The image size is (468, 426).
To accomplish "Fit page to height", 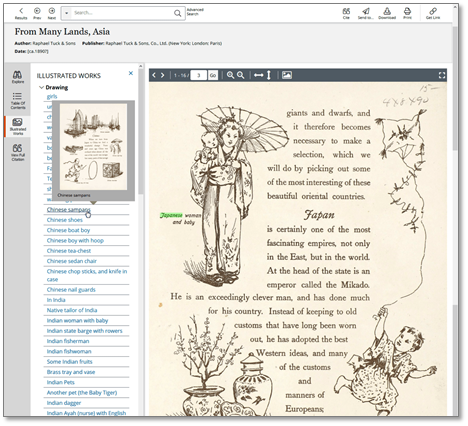I will point(269,75).
